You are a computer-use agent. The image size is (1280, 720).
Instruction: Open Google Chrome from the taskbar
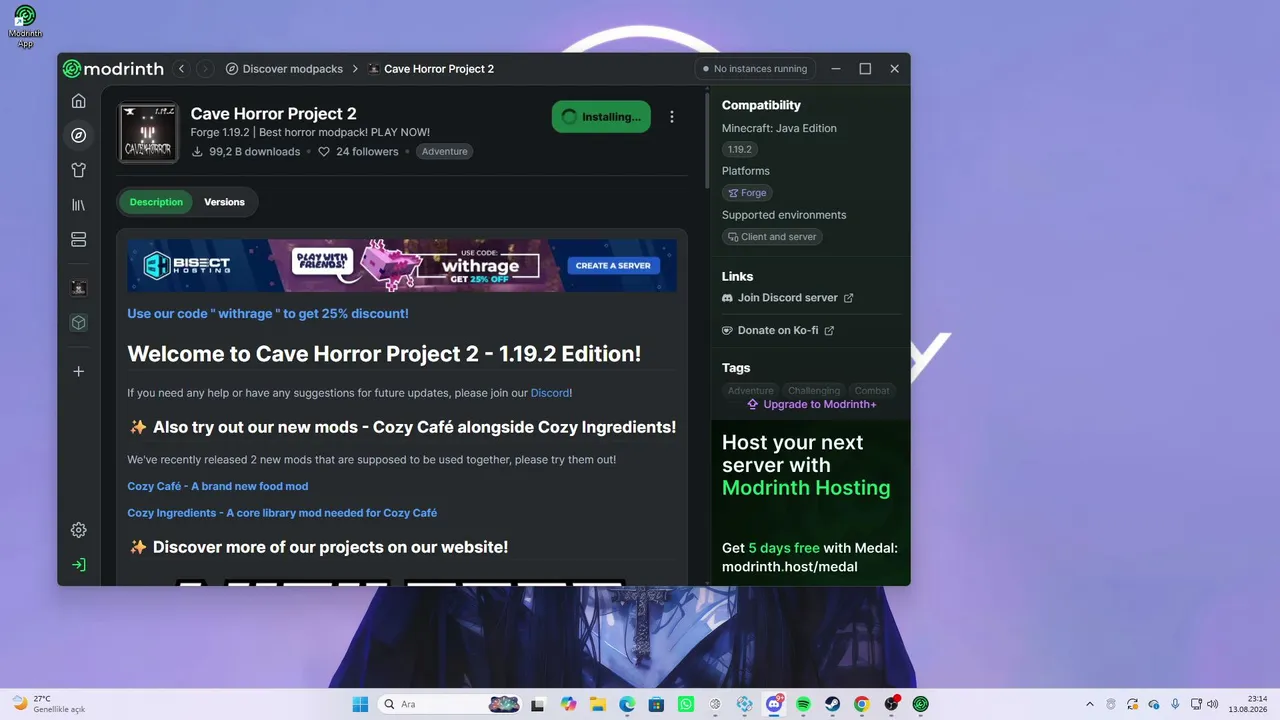[x=862, y=704]
